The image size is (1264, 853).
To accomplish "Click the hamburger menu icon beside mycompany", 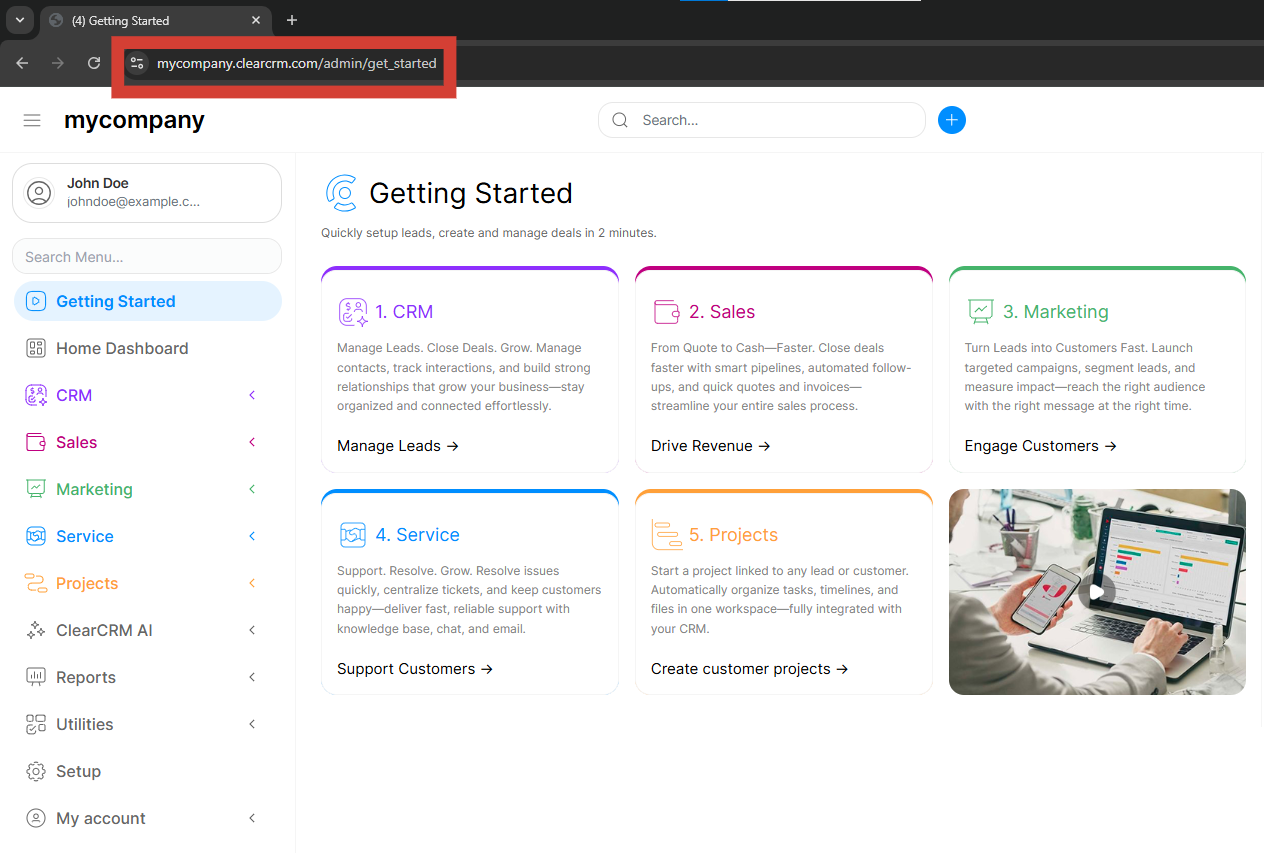I will 32,120.
